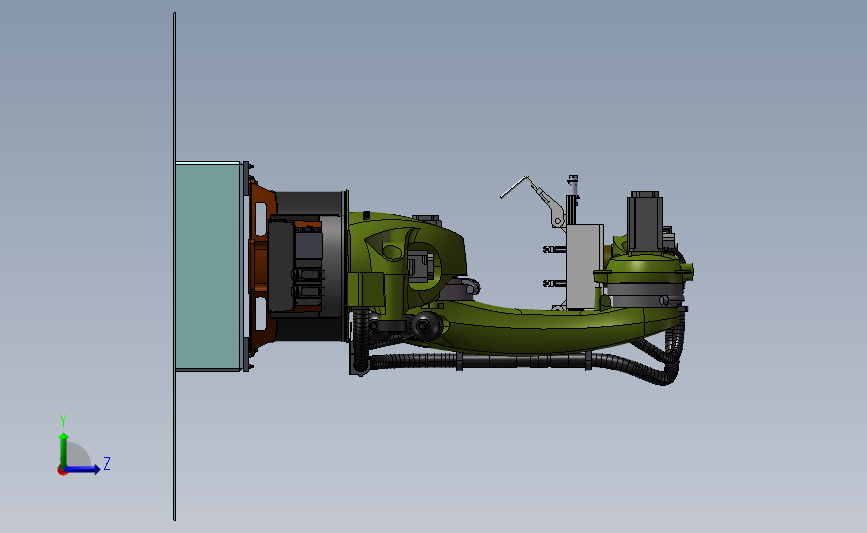867x533 pixels.
Task: Select the teal rectangular box part
Action: tap(208, 266)
